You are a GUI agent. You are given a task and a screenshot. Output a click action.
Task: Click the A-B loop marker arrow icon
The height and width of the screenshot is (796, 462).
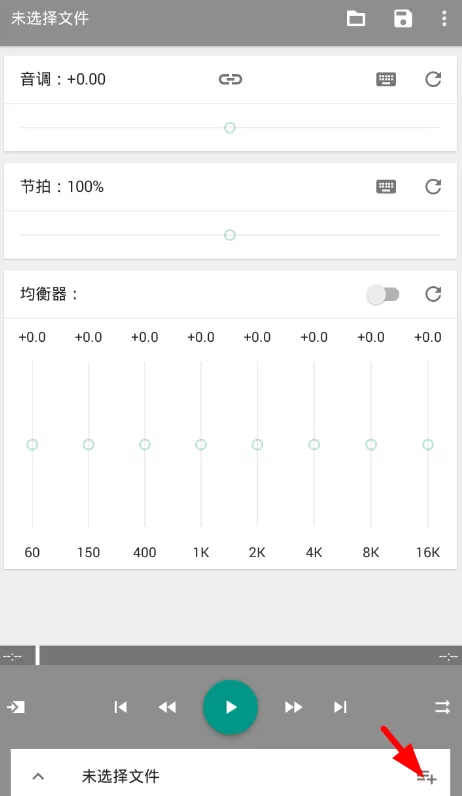point(16,707)
